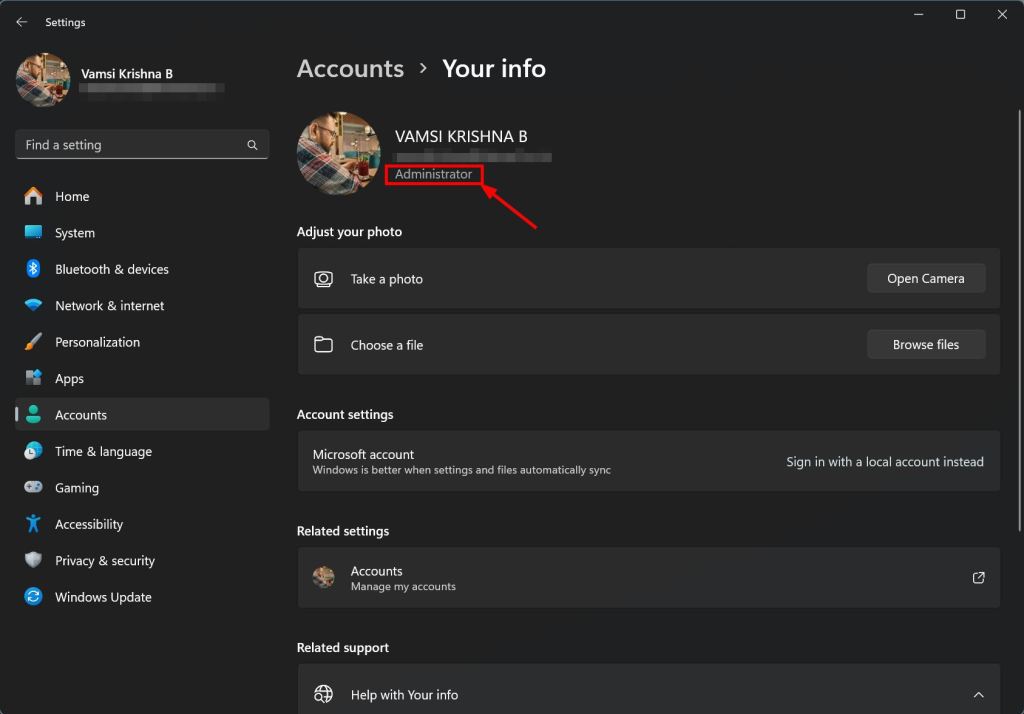Click the Personalization paintbrush icon

pyautogui.click(x=33, y=342)
